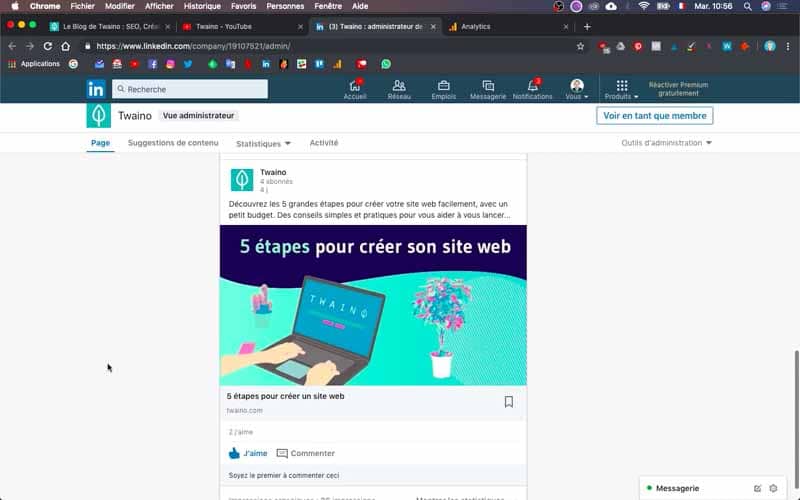Click Soyez le premier à commenter ceci
This screenshot has height=500, width=800.
point(284,476)
